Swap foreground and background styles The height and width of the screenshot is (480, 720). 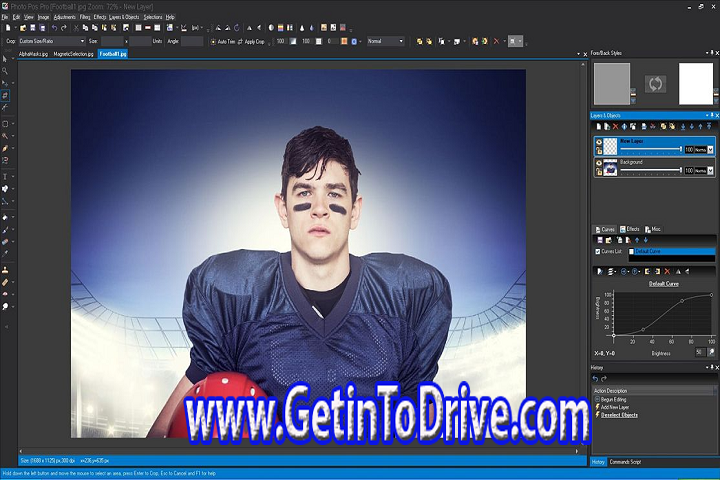coord(655,84)
